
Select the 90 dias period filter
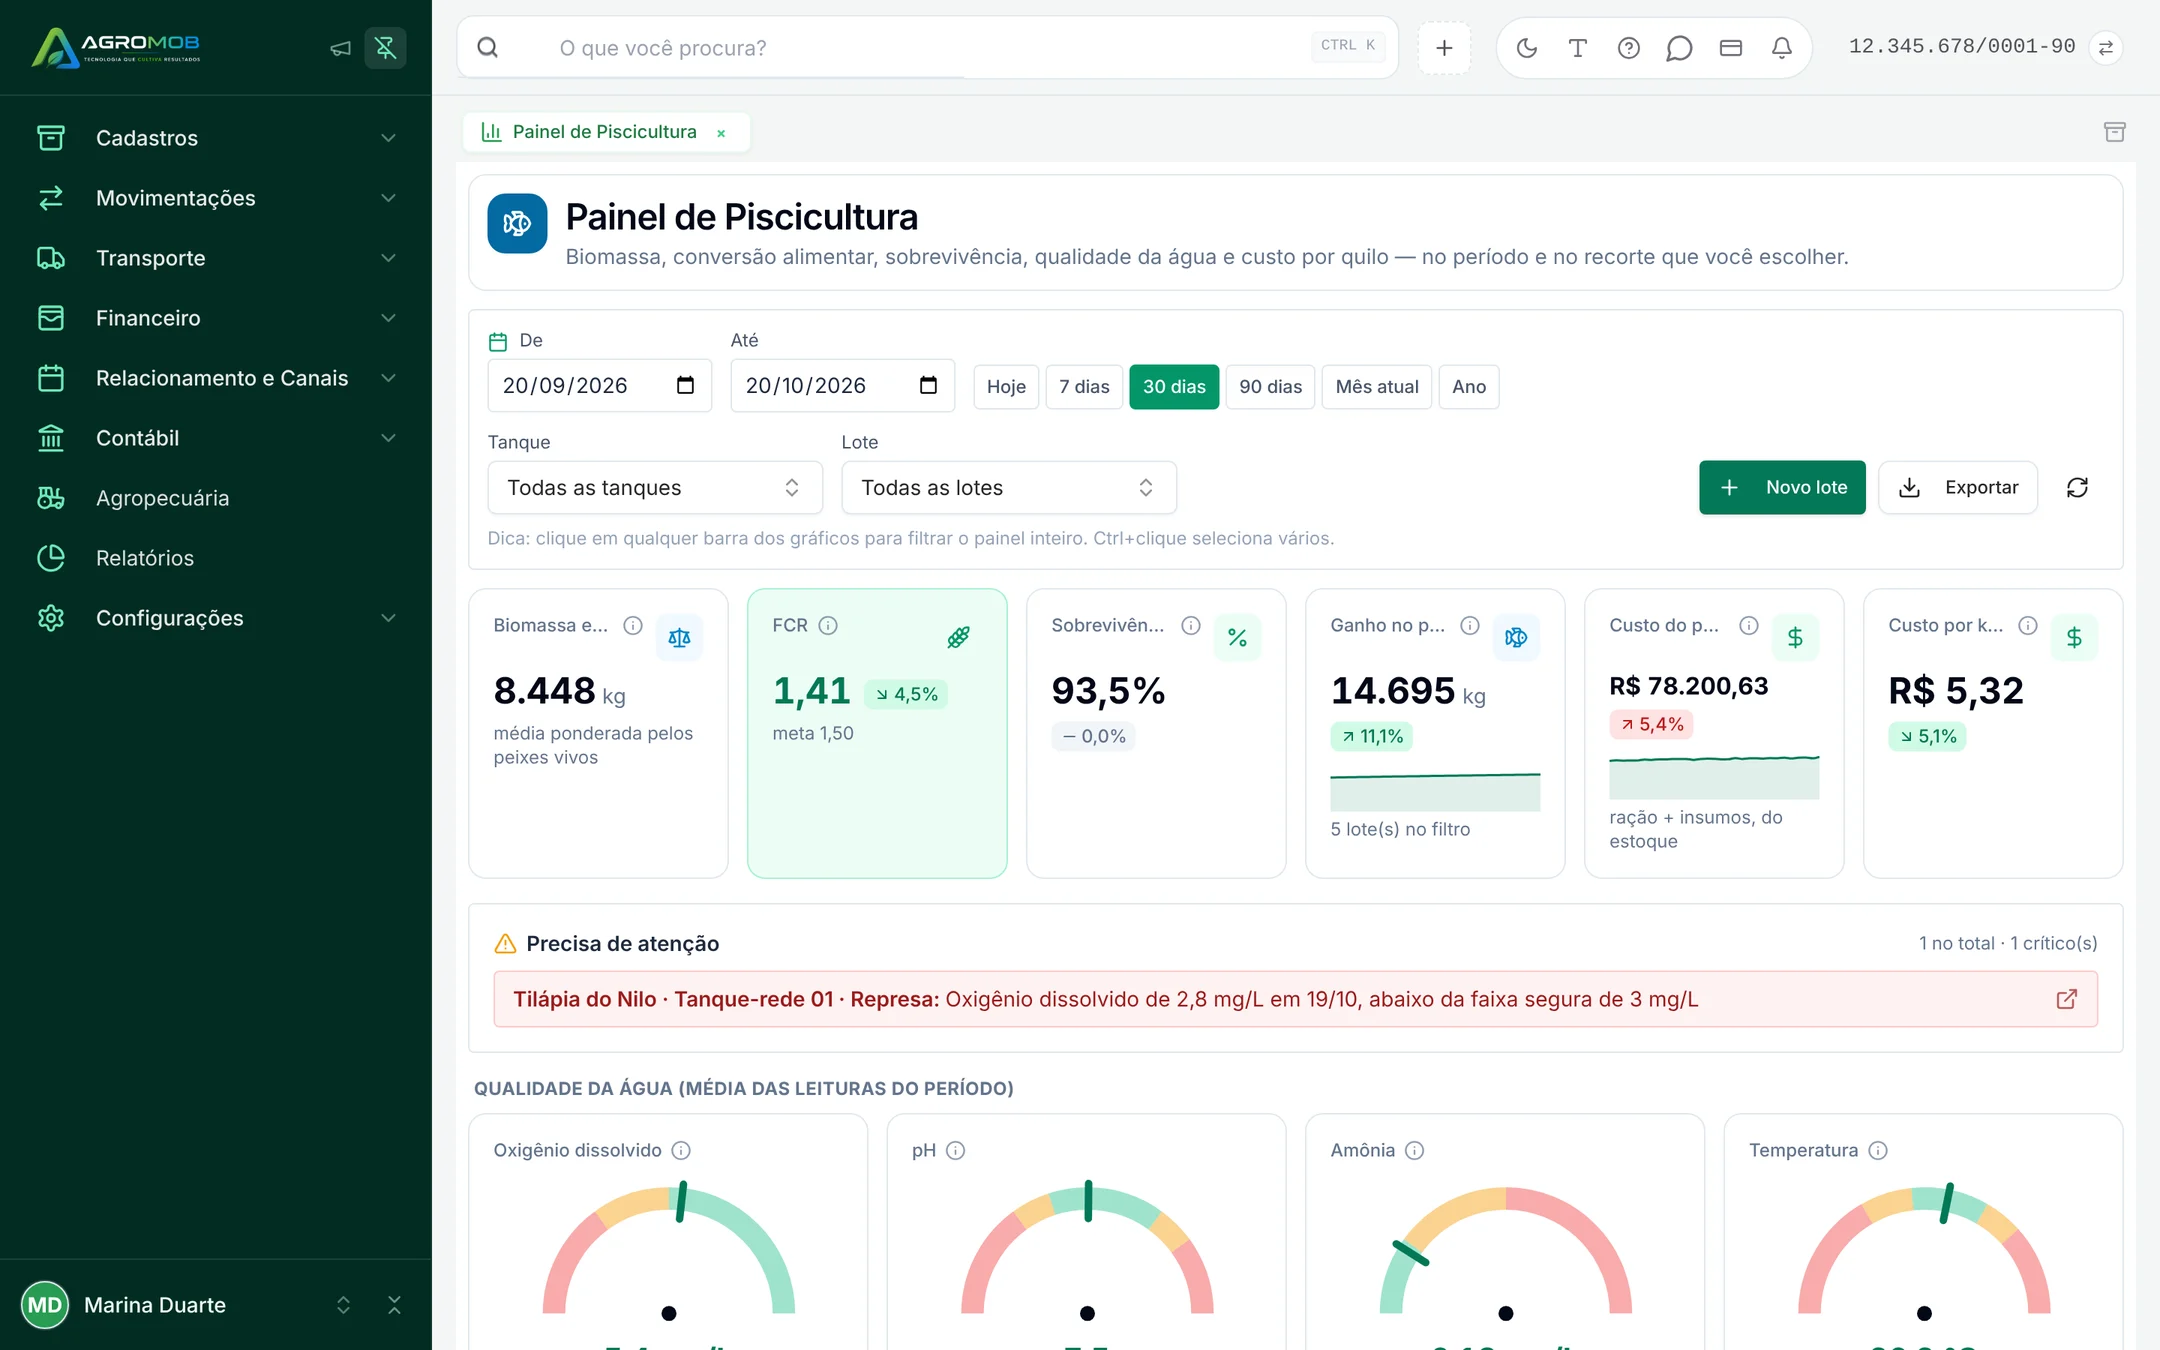[x=1270, y=387]
